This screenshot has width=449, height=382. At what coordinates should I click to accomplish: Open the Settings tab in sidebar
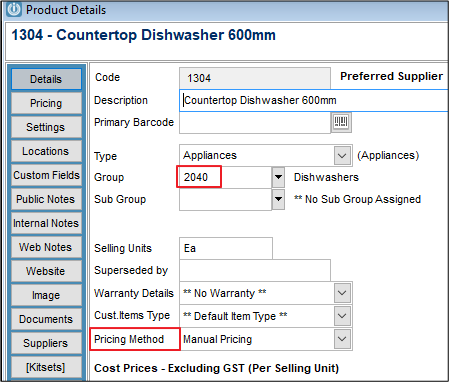click(46, 127)
